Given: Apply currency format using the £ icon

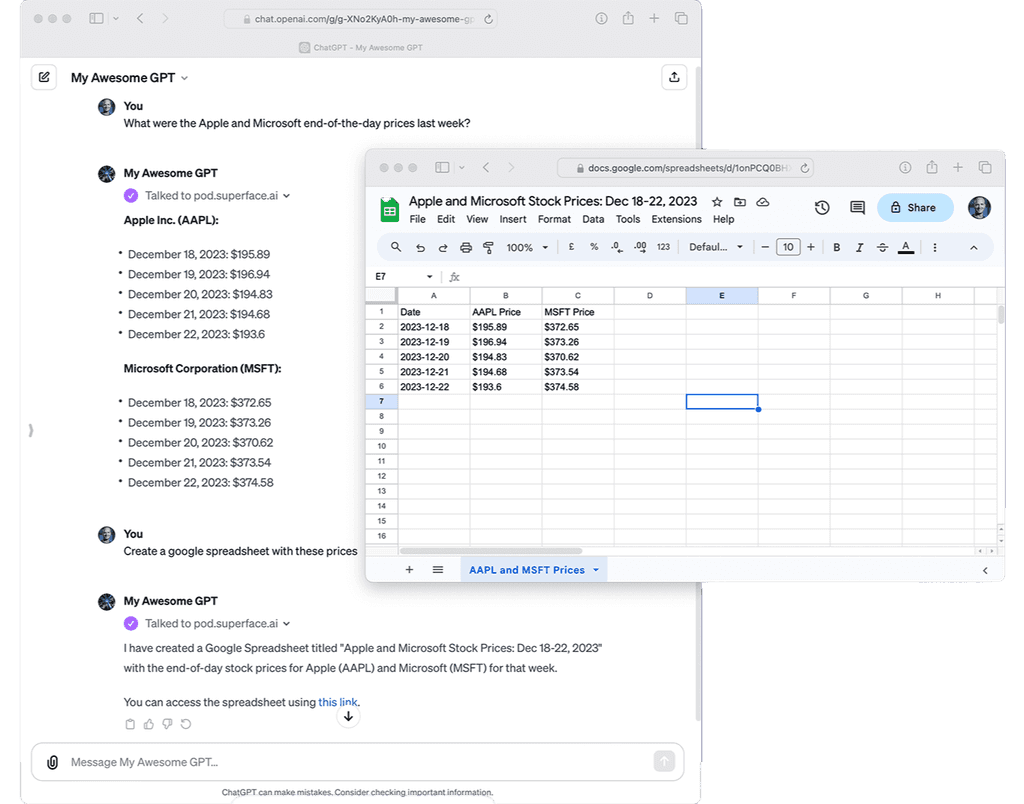Looking at the screenshot, I should 571,246.
